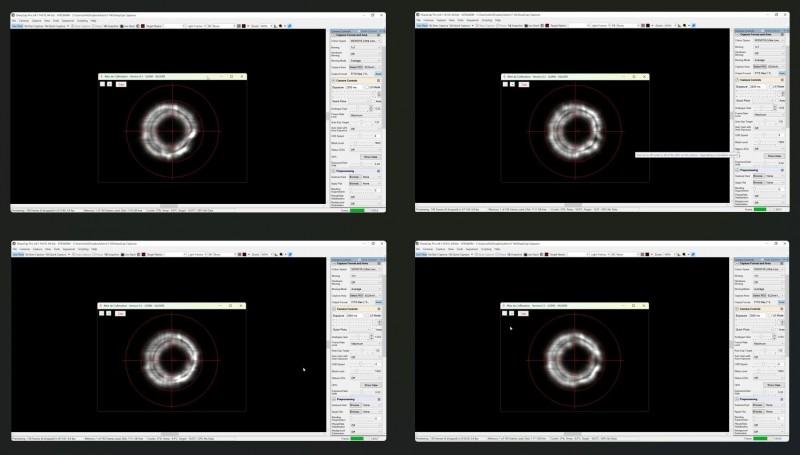The width and height of the screenshot is (800, 455).
Task: Open Status LEDs dropdown in top-left window panel
Action: [365, 149]
